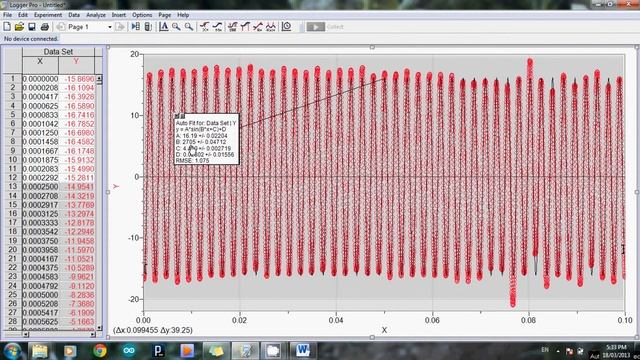Save the experiment with the disk icon

31,27
